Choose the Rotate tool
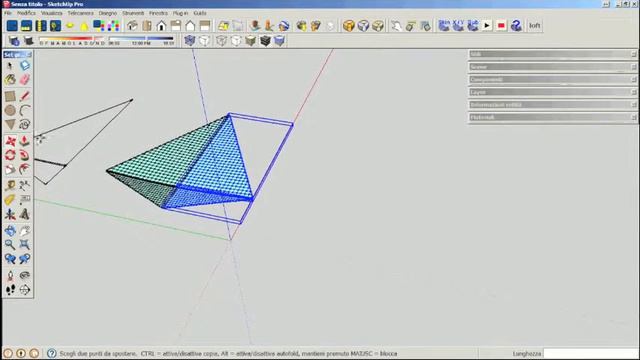The height and width of the screenshot is (360, 640). (10, 155)
